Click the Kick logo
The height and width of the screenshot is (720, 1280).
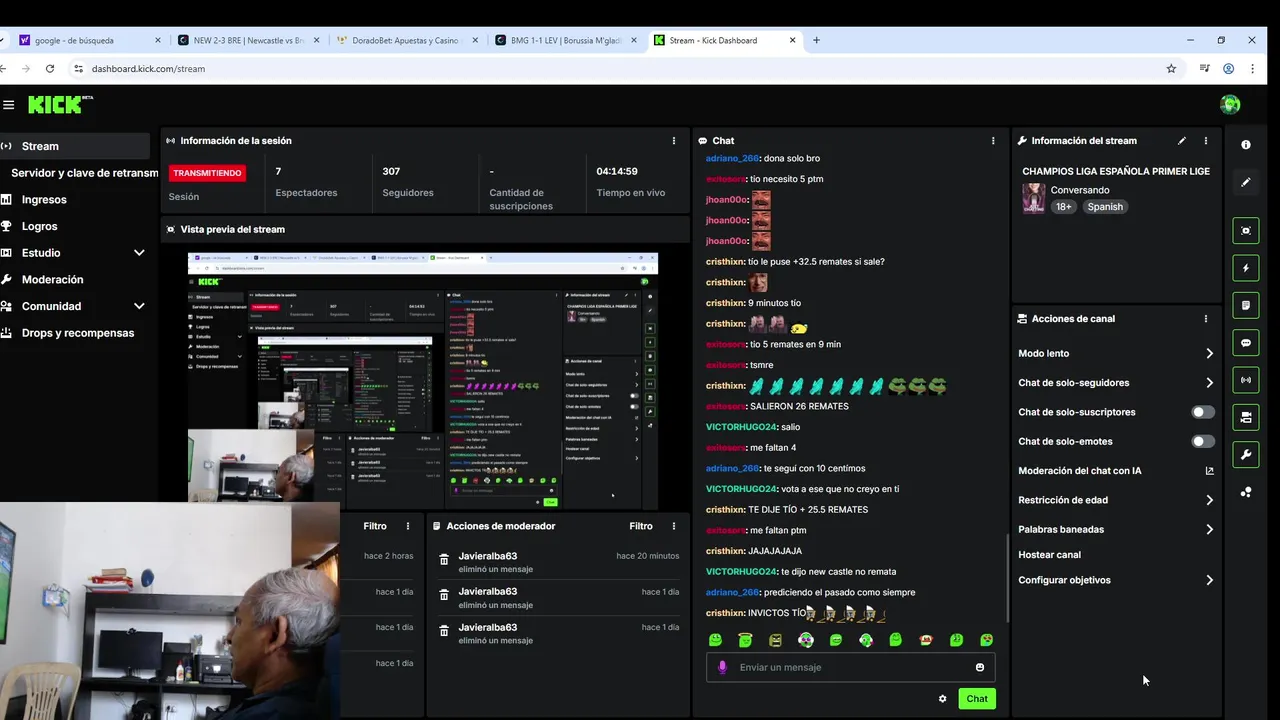60,105
